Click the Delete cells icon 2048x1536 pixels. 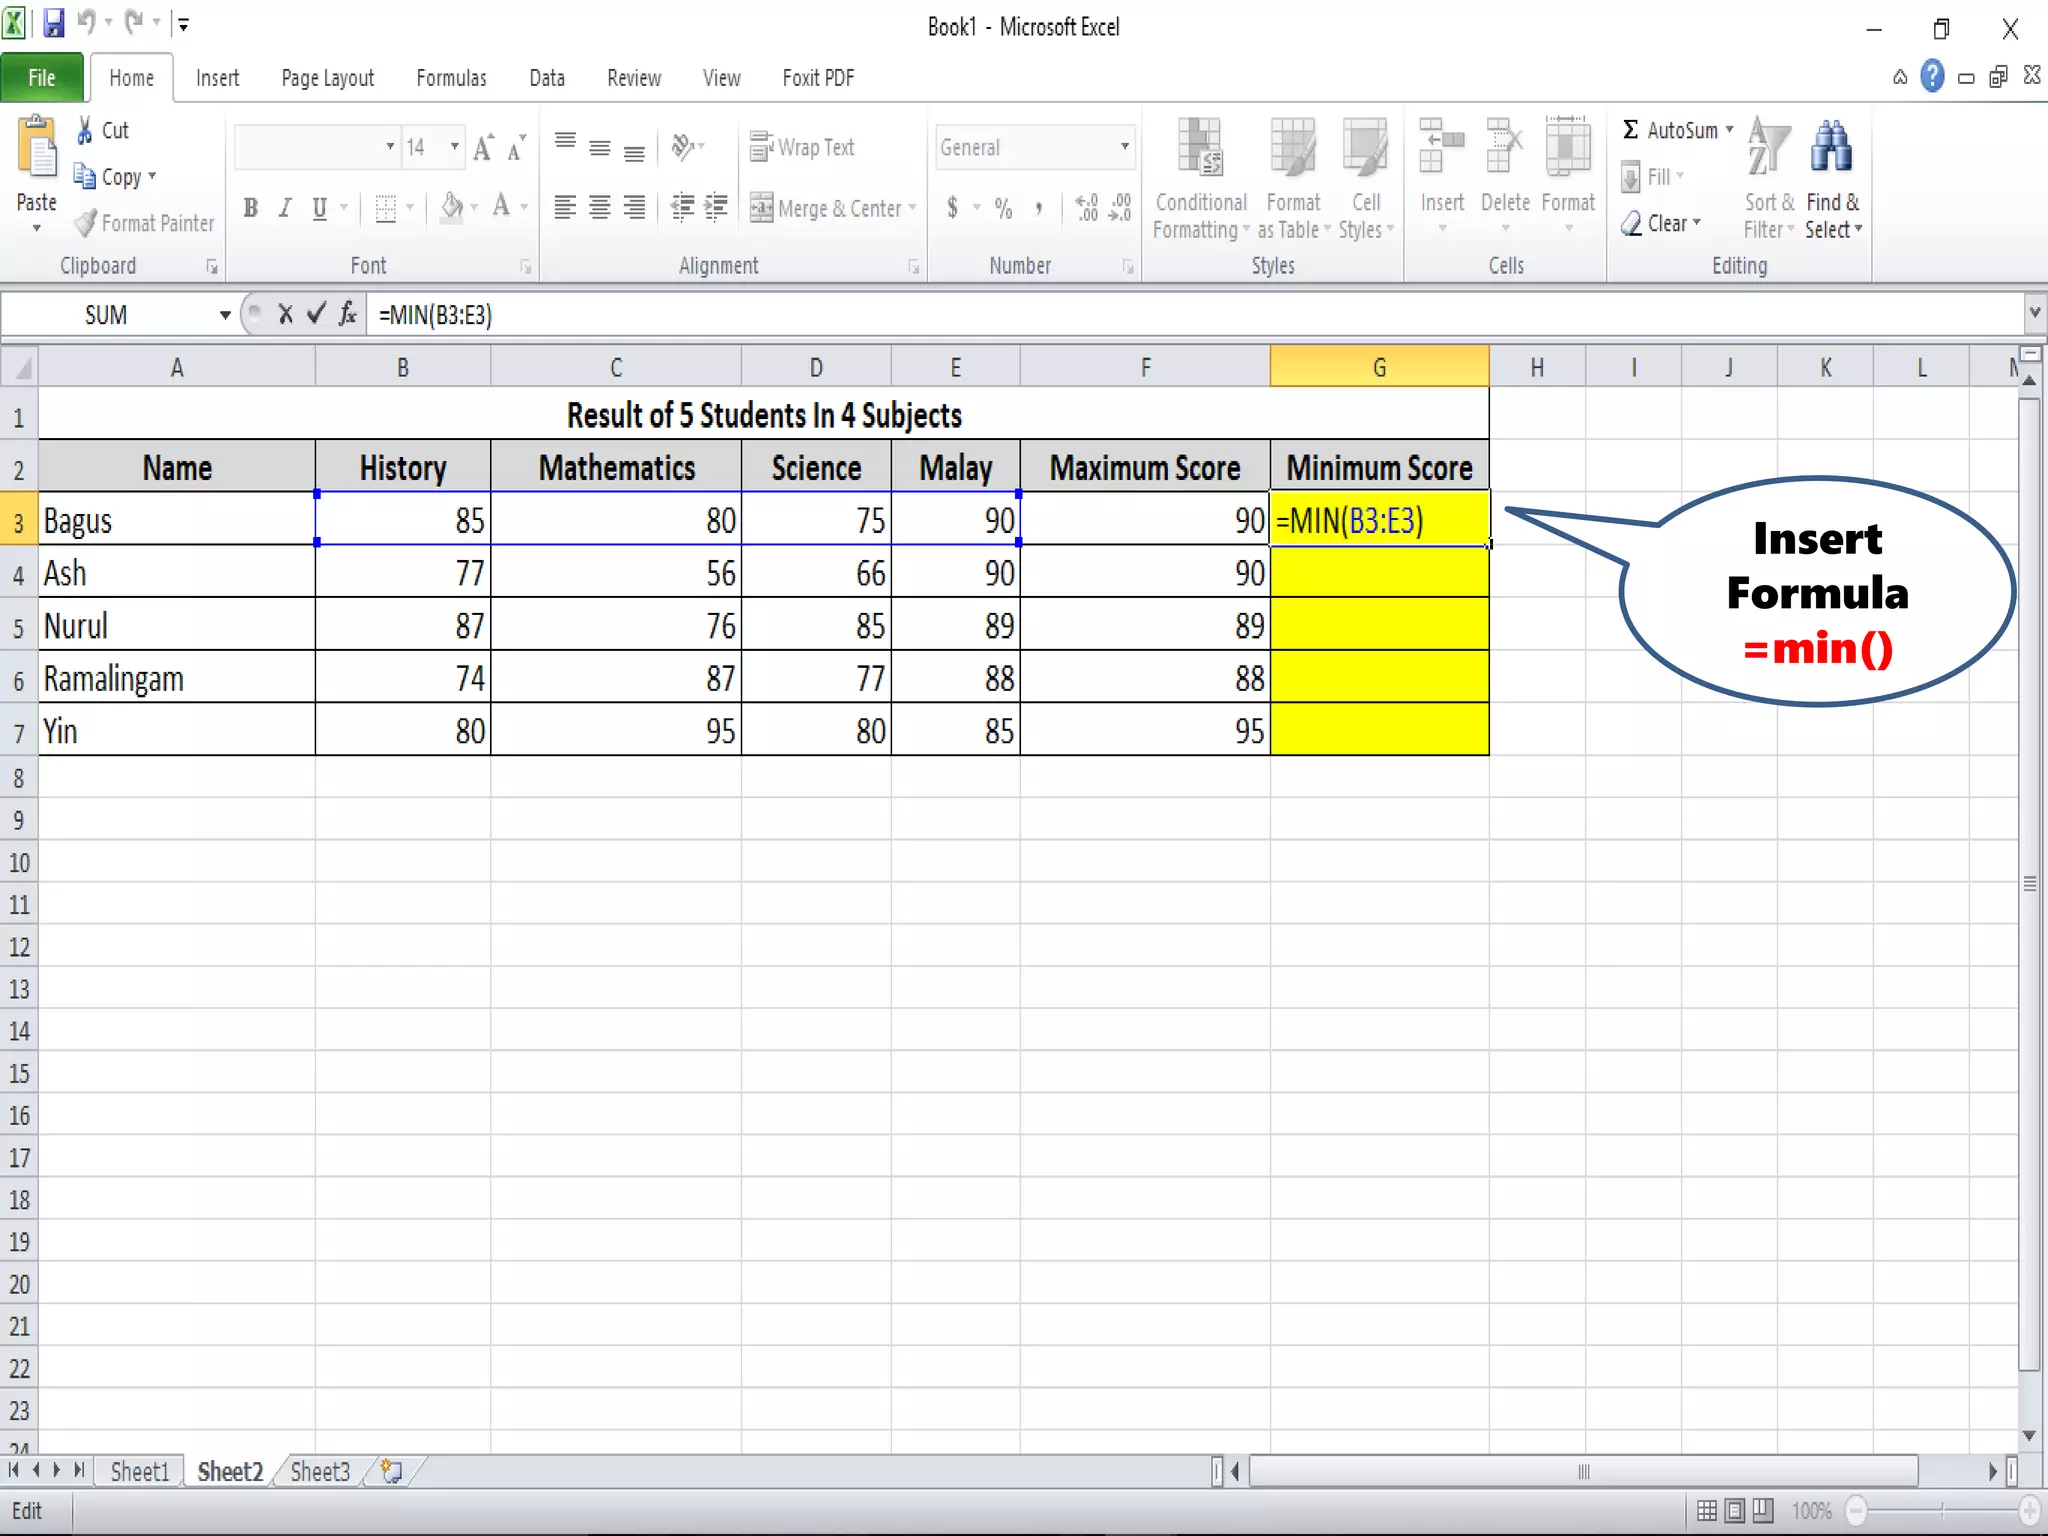click(x=1505, y=147)
